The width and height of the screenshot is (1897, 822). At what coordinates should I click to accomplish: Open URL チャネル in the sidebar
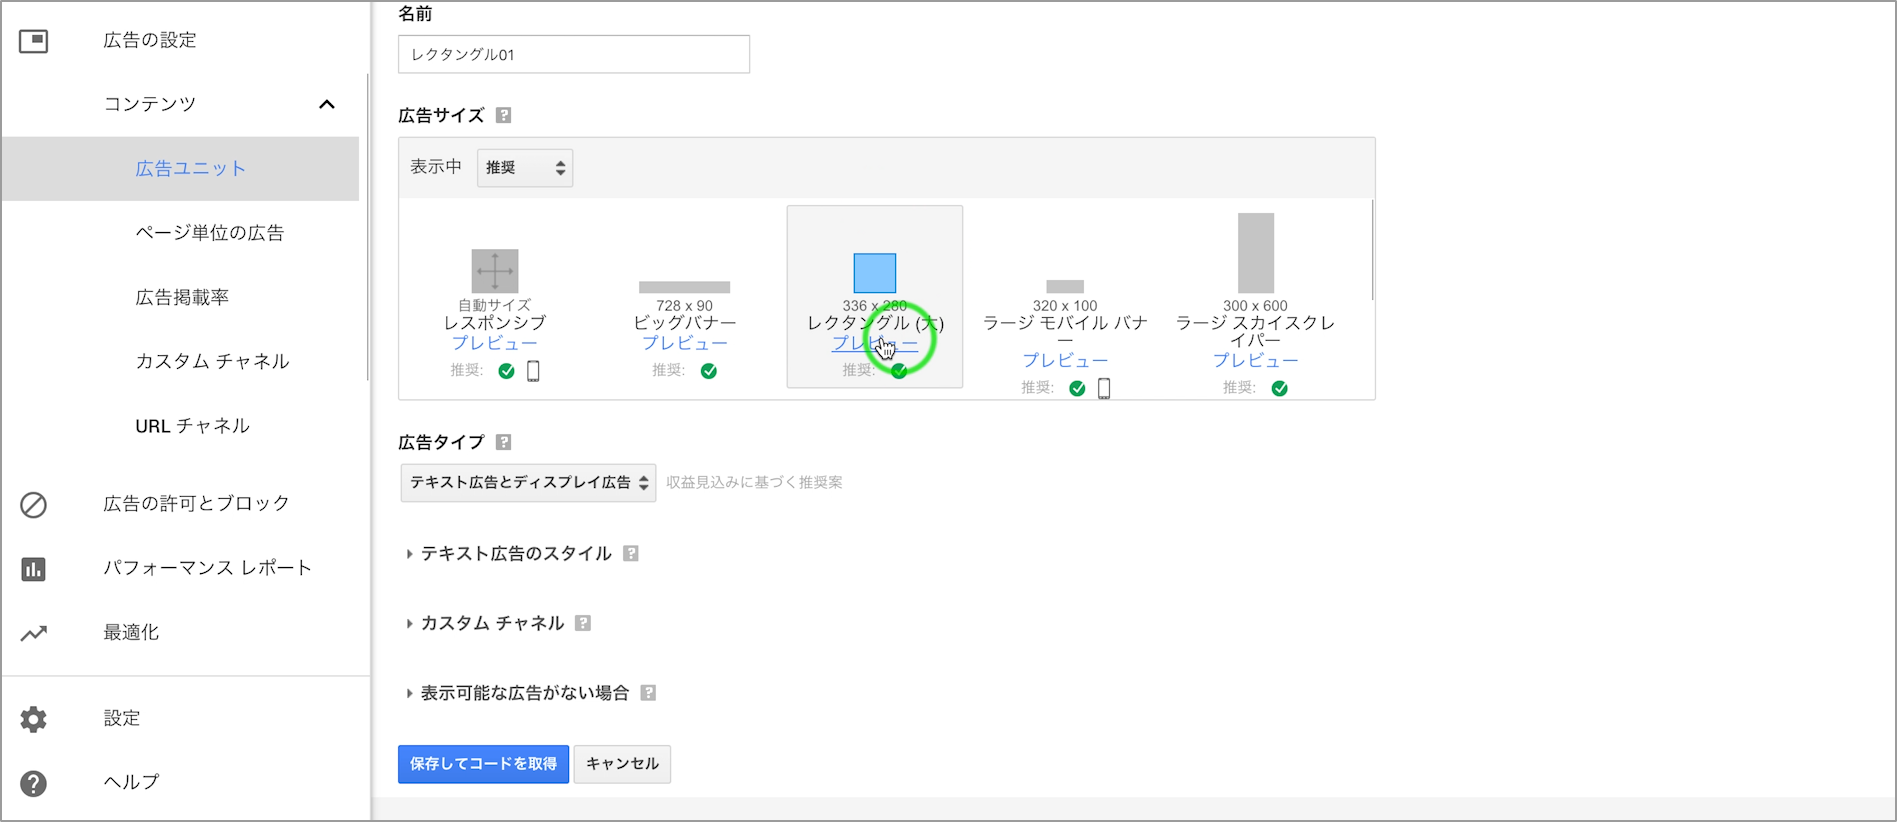[x=192, y=426]
